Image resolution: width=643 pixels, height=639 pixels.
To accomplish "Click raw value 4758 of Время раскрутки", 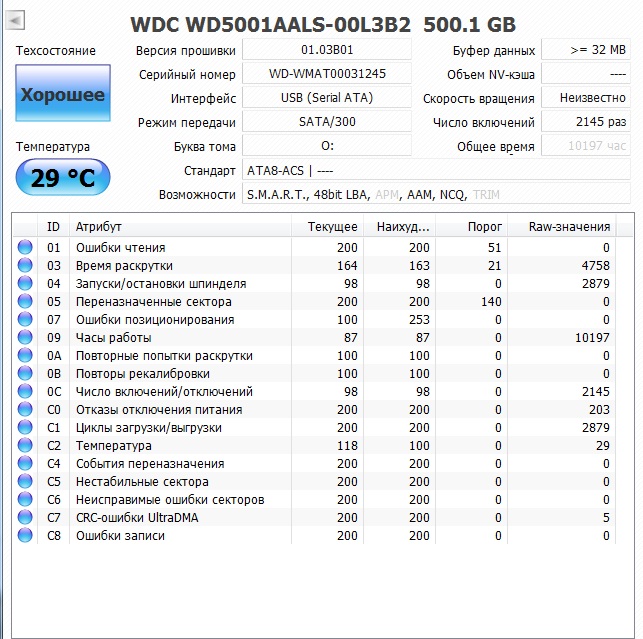I will tap(595, 265).
